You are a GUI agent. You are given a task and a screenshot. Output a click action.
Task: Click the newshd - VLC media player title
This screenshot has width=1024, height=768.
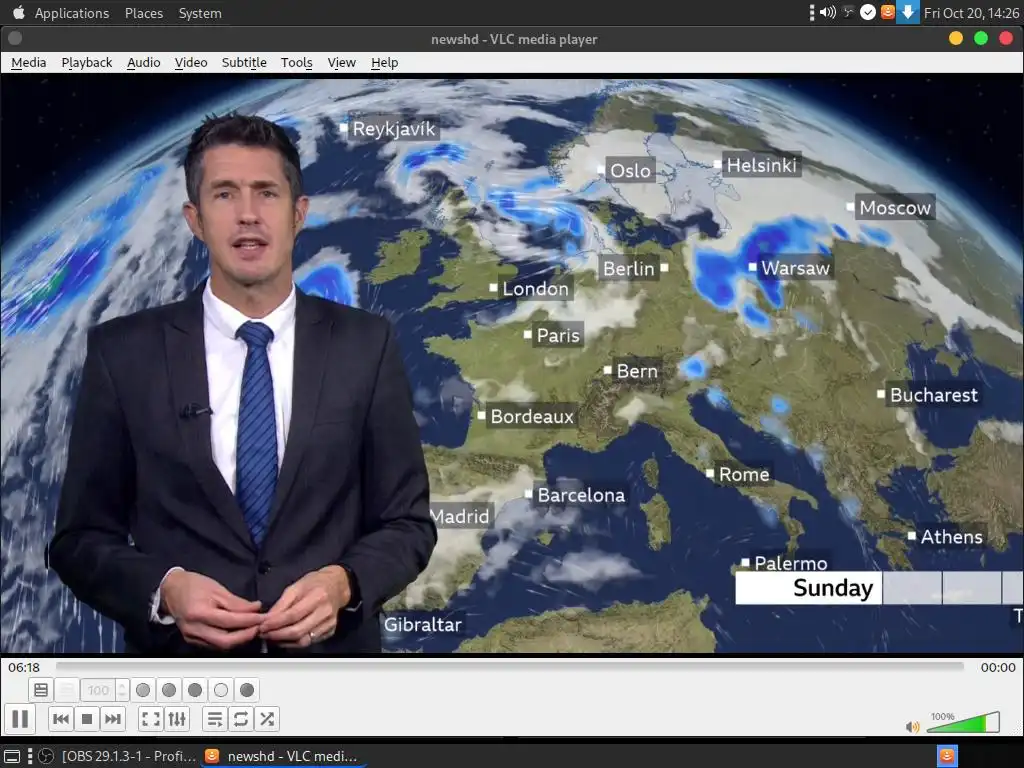[514, 39]
